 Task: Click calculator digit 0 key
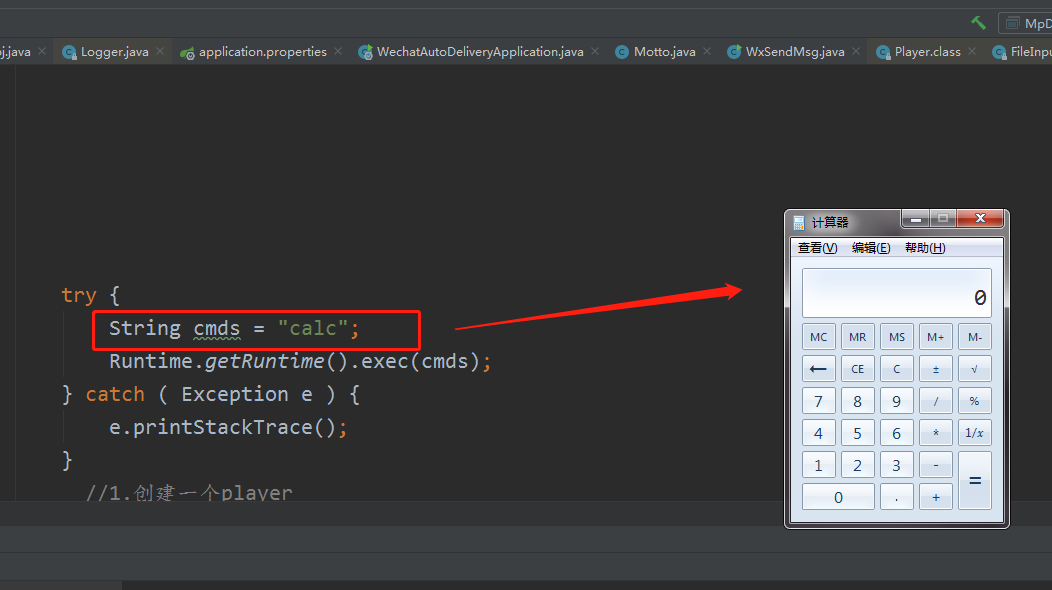[838, 497]
